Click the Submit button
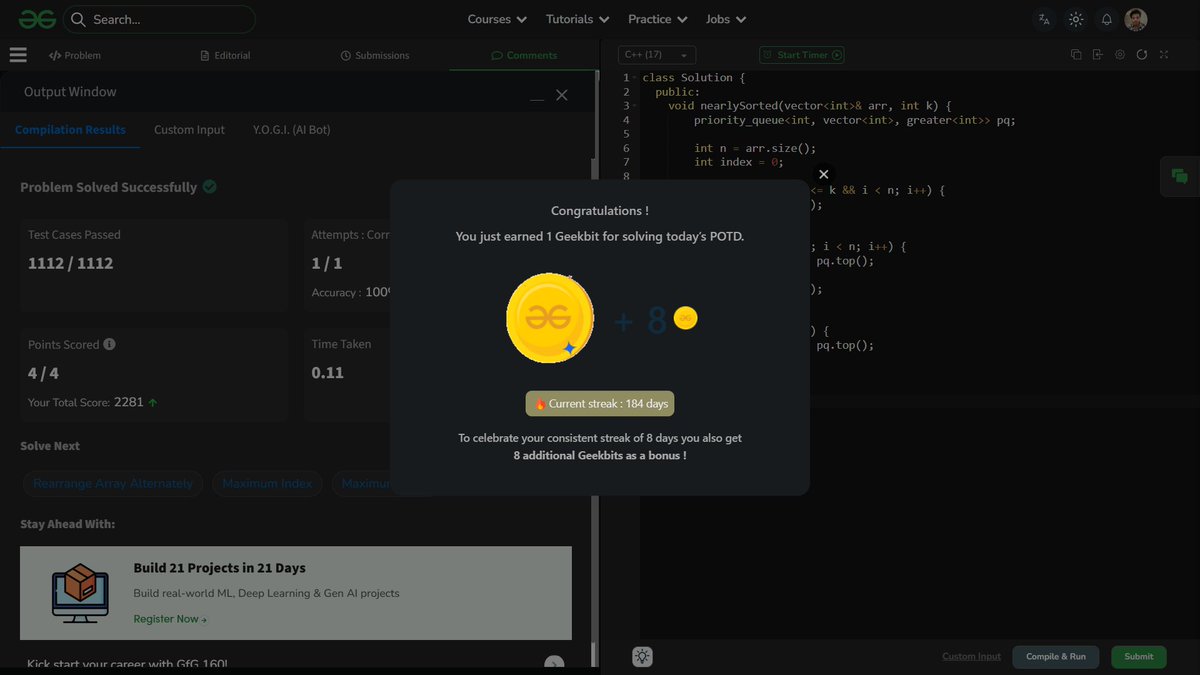Screen dimensions: 1200x675 pos(1138,657)
